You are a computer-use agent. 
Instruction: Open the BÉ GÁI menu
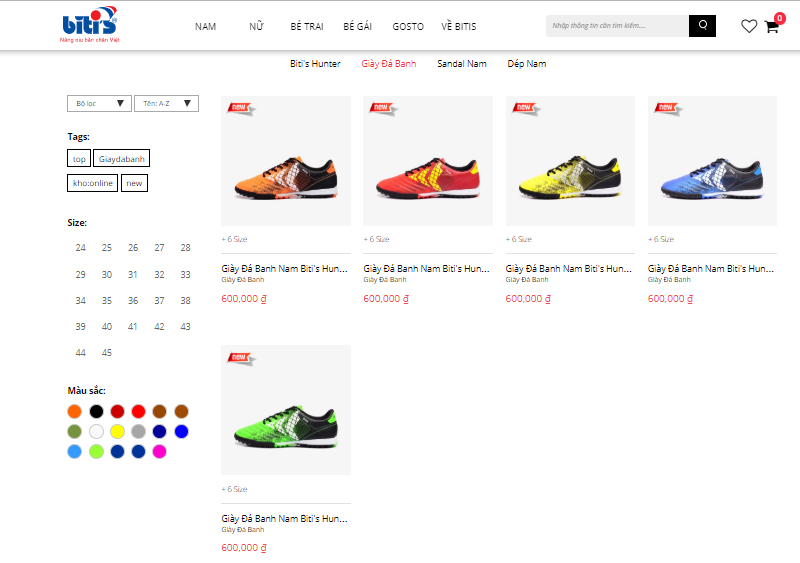[x=357, y=27]
